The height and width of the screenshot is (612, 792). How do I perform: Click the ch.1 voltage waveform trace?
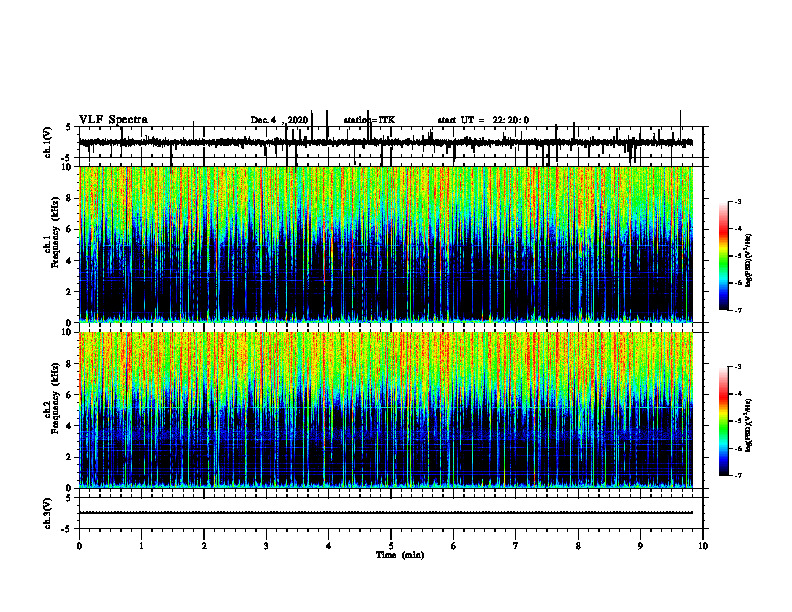coord(386,143)
